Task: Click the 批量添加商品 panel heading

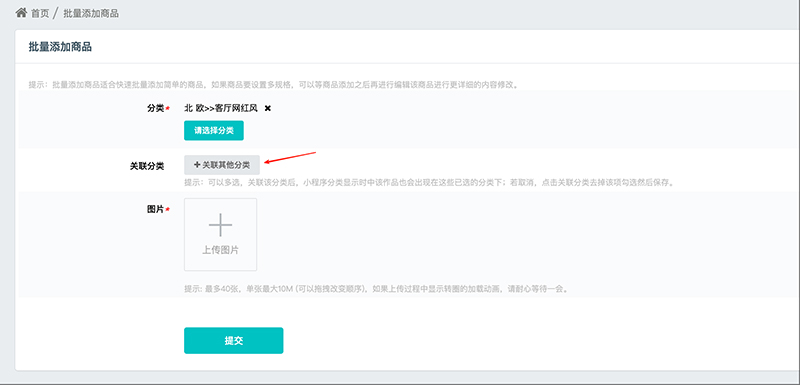Action: [x=60, y=47]
